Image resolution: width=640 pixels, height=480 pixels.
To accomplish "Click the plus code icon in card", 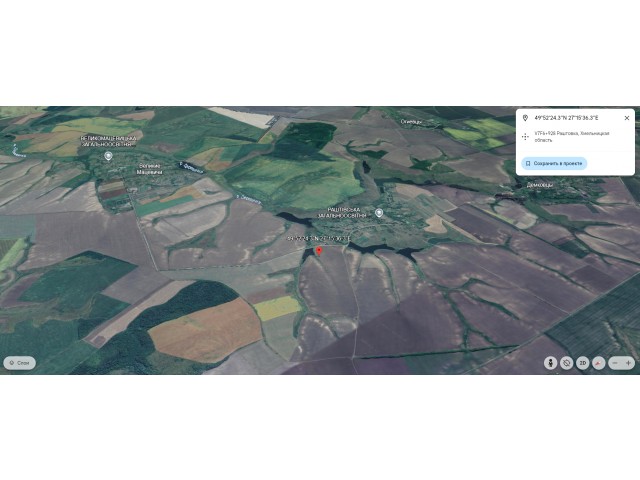I will pos(525,137).
